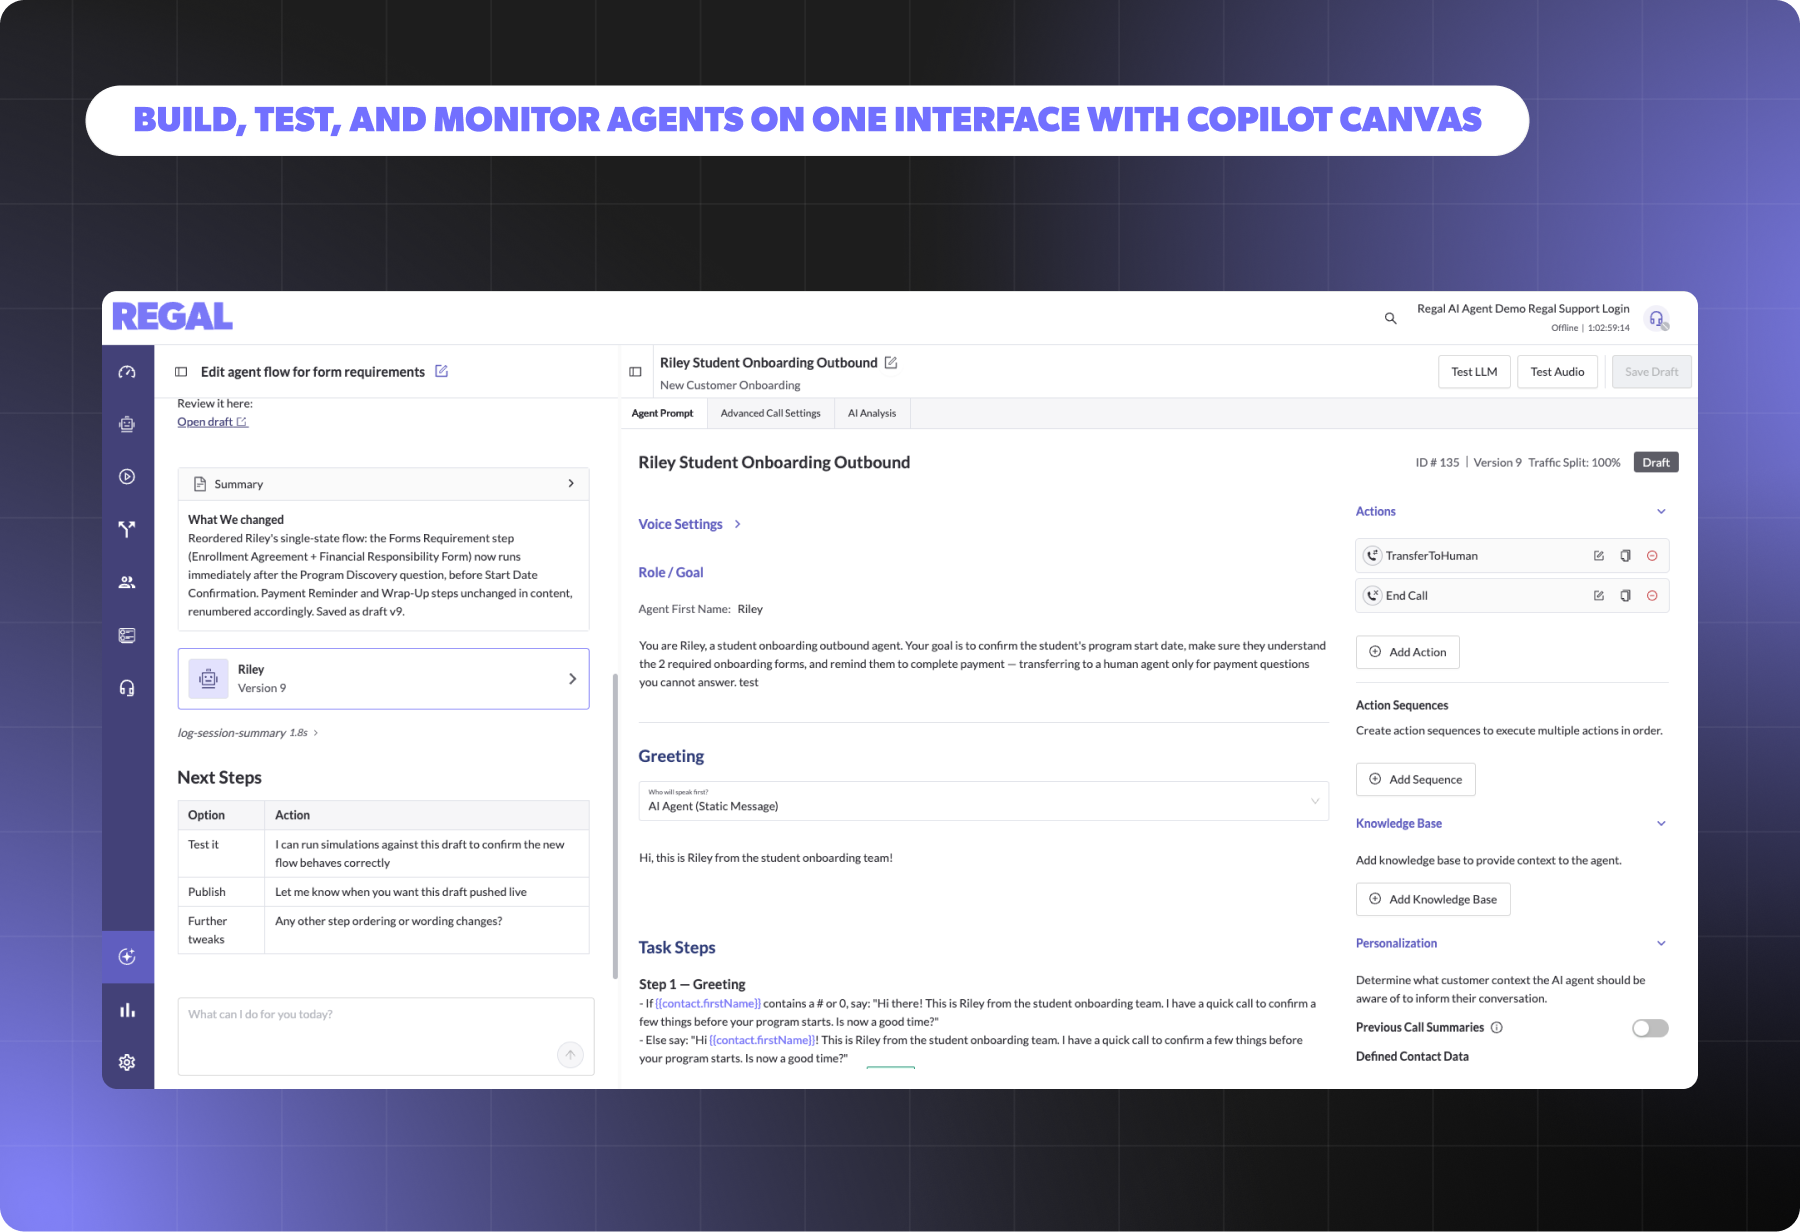
Task: Click the 'What can I do for you today?' input
Action: point(386,1036)
